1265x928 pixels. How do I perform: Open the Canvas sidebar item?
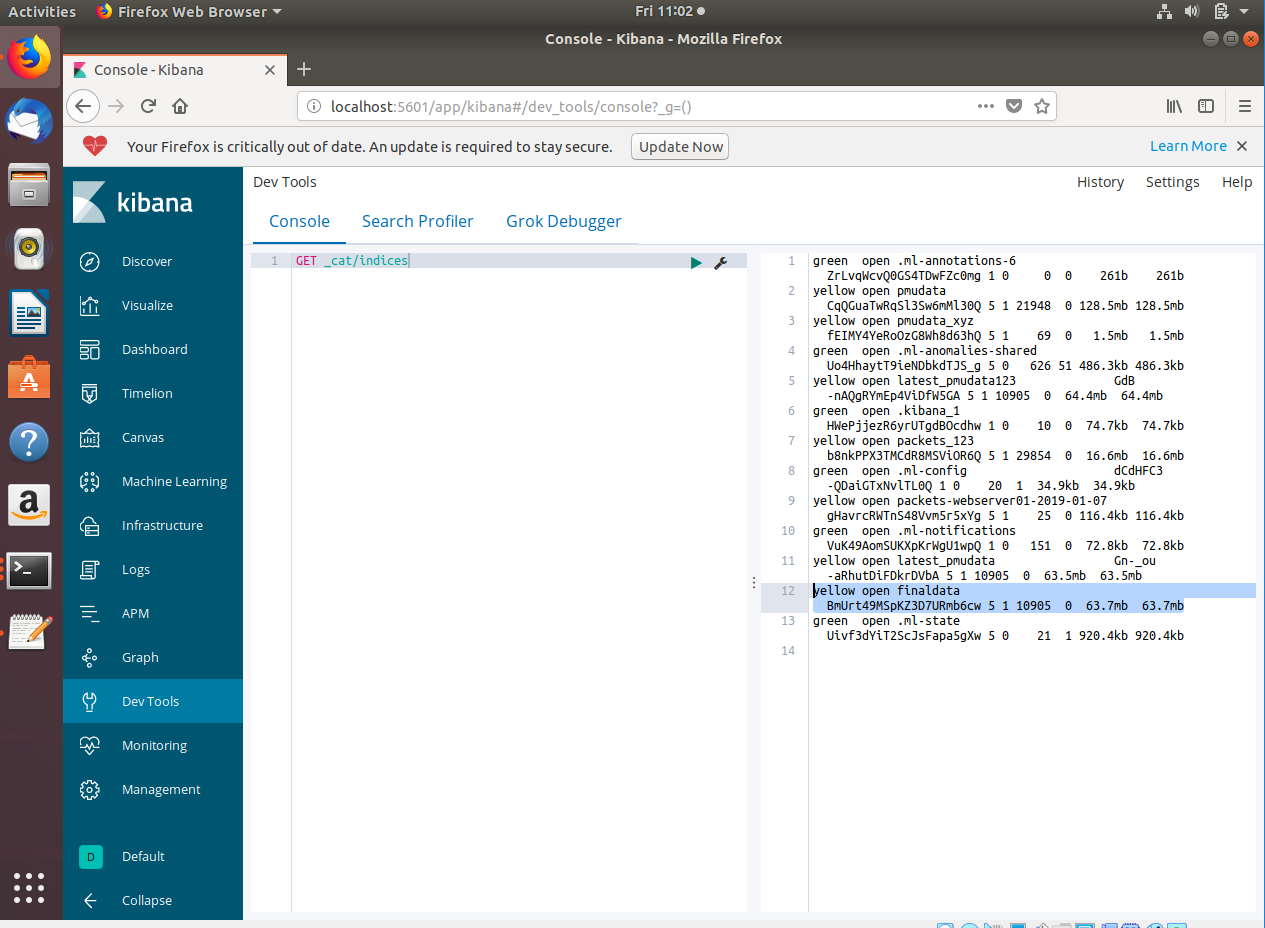pos(142,438)
